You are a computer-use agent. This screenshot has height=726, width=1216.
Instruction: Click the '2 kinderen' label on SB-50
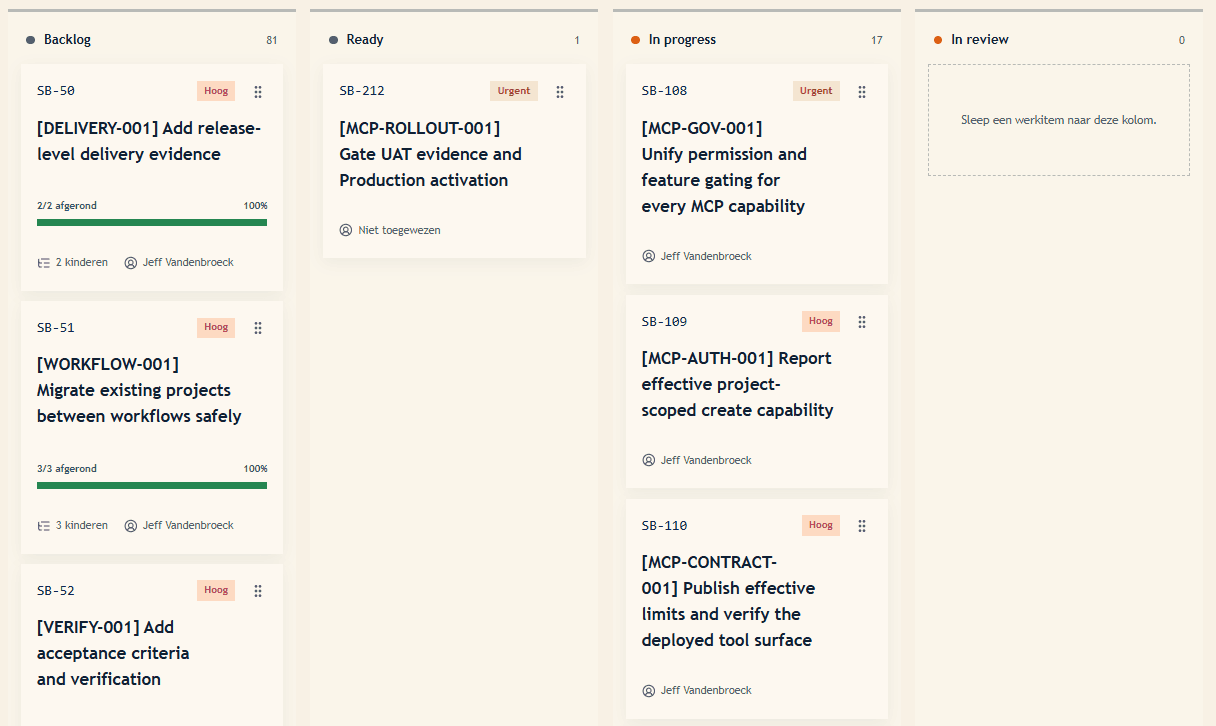pyautogui.click(x=82, y=263)
